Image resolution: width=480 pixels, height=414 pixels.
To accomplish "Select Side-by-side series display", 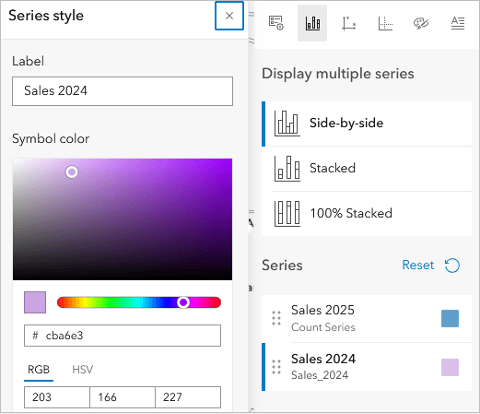I will pyautogui.click(x=367, y=123).
